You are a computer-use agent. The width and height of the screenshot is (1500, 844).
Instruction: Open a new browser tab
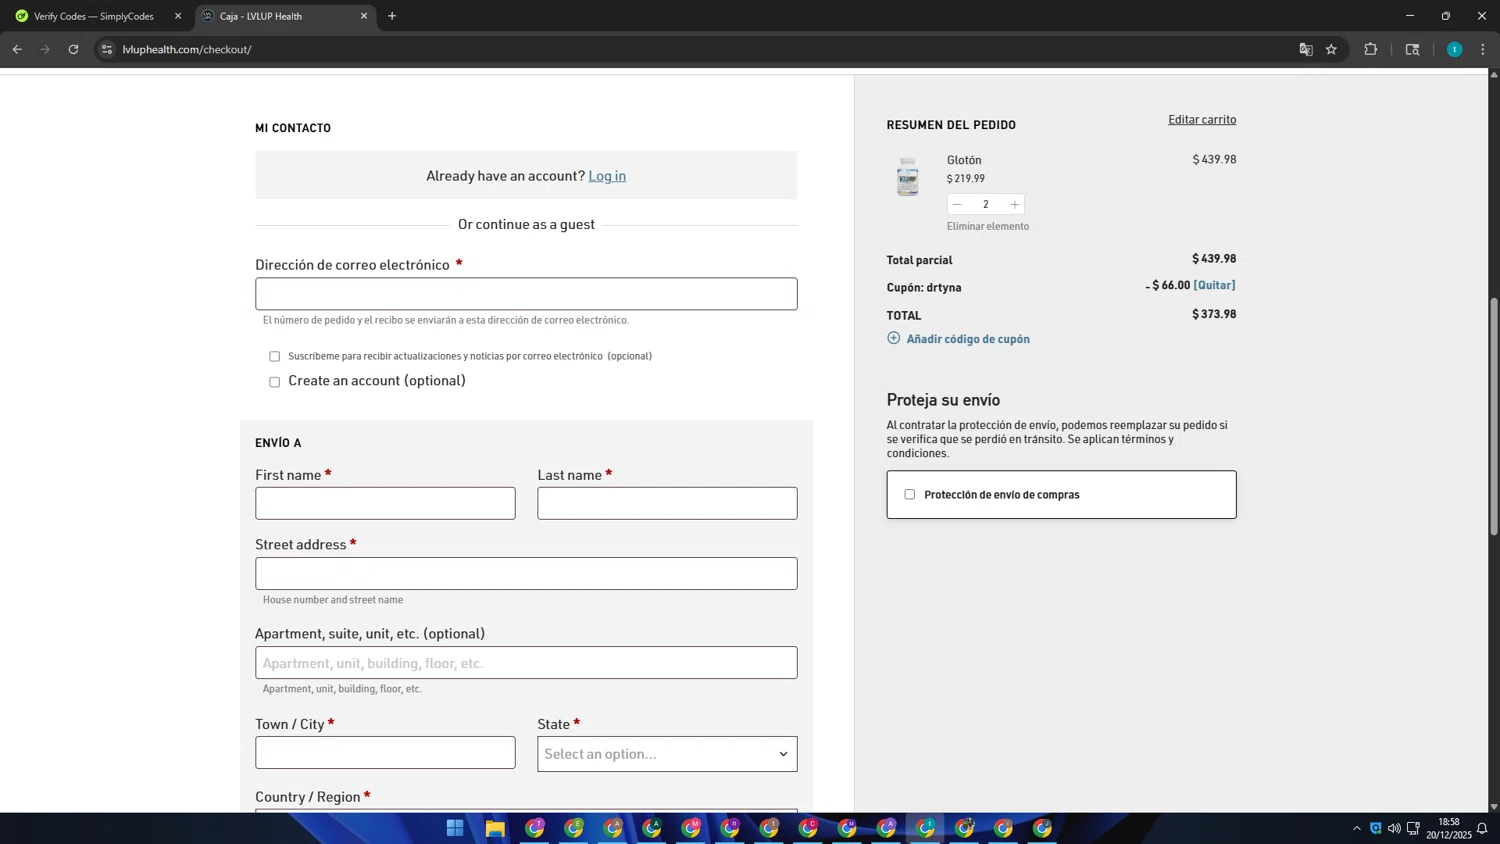(392, 16)
